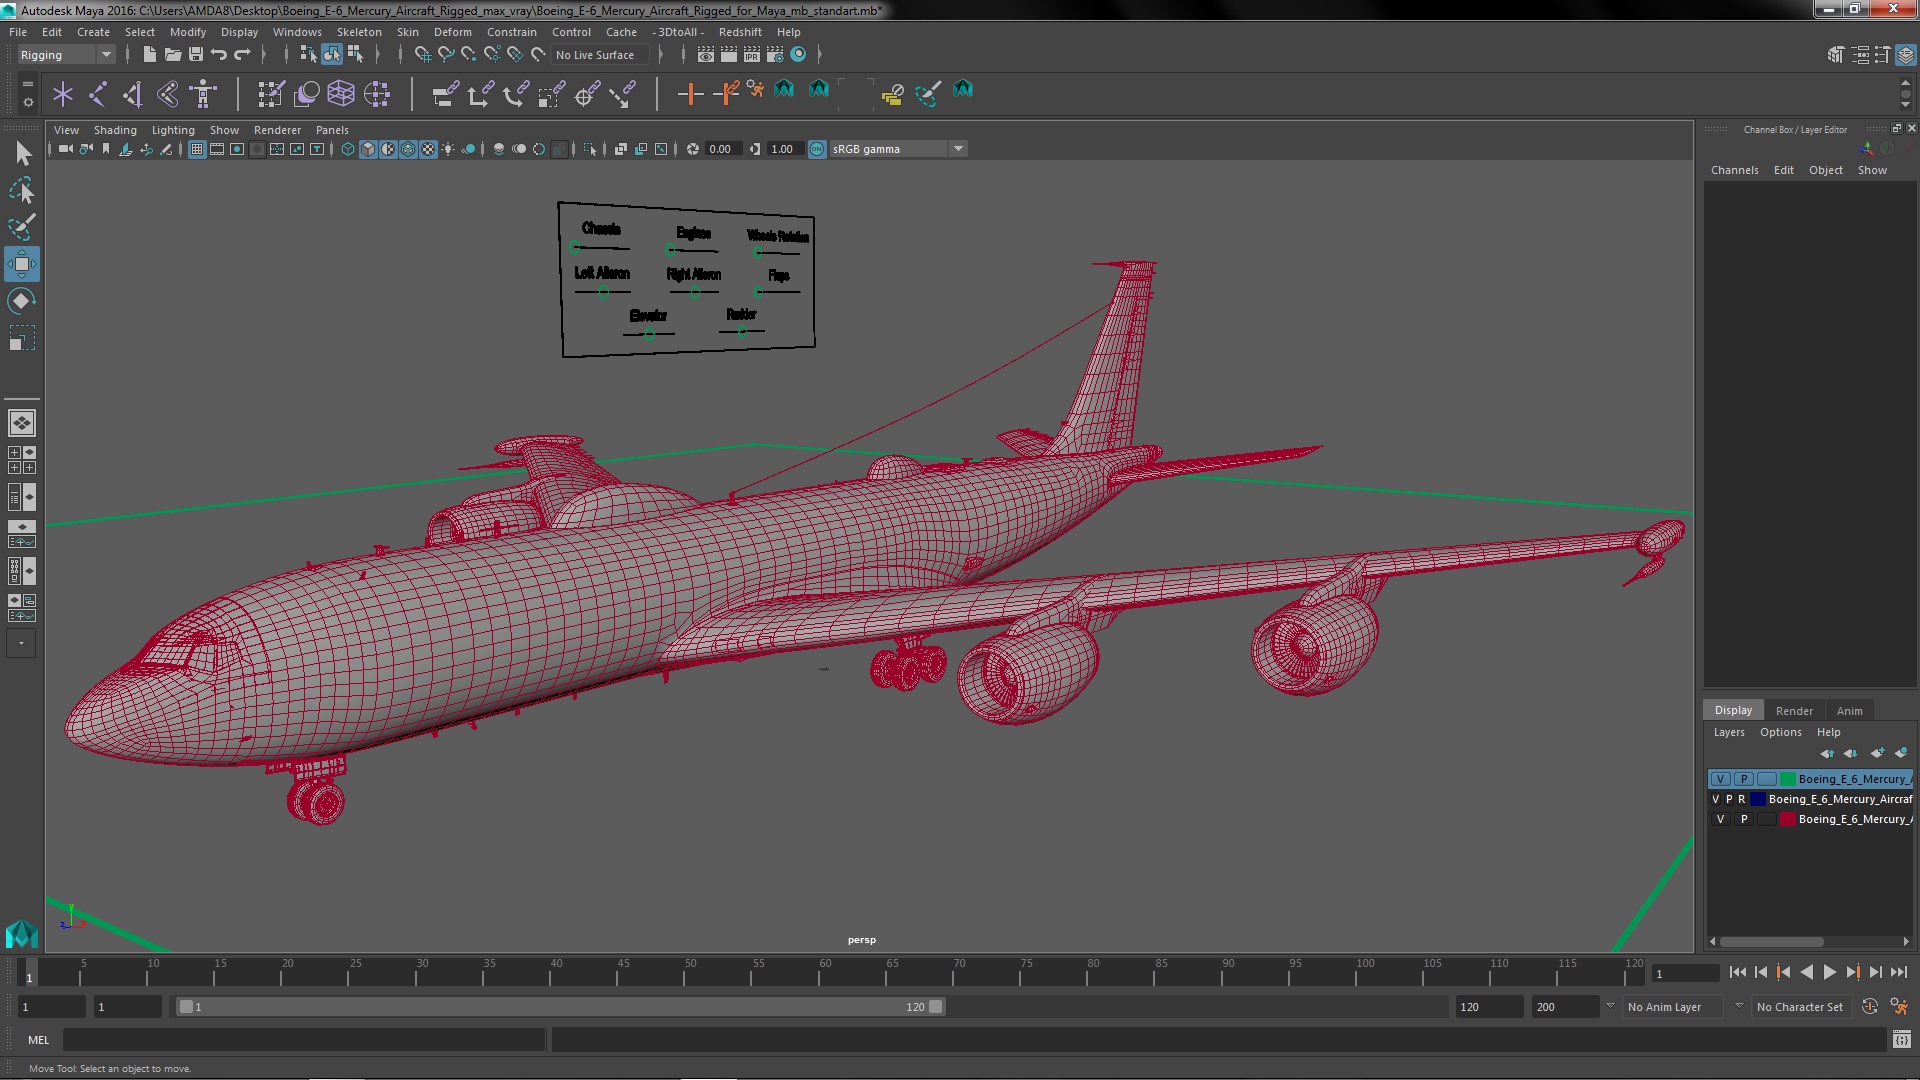Viewport: 1920px width, 1080px height.
Task: Change color of the green layer swatch
Action: tap(1787, 779)
